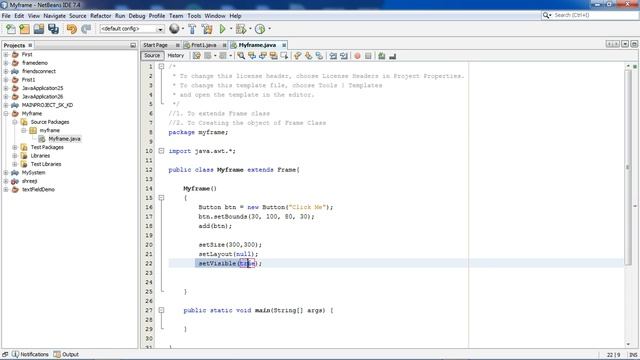Click the JavaApplication25 project
Viewport: 640px width, 360px height.
point(42,88)
